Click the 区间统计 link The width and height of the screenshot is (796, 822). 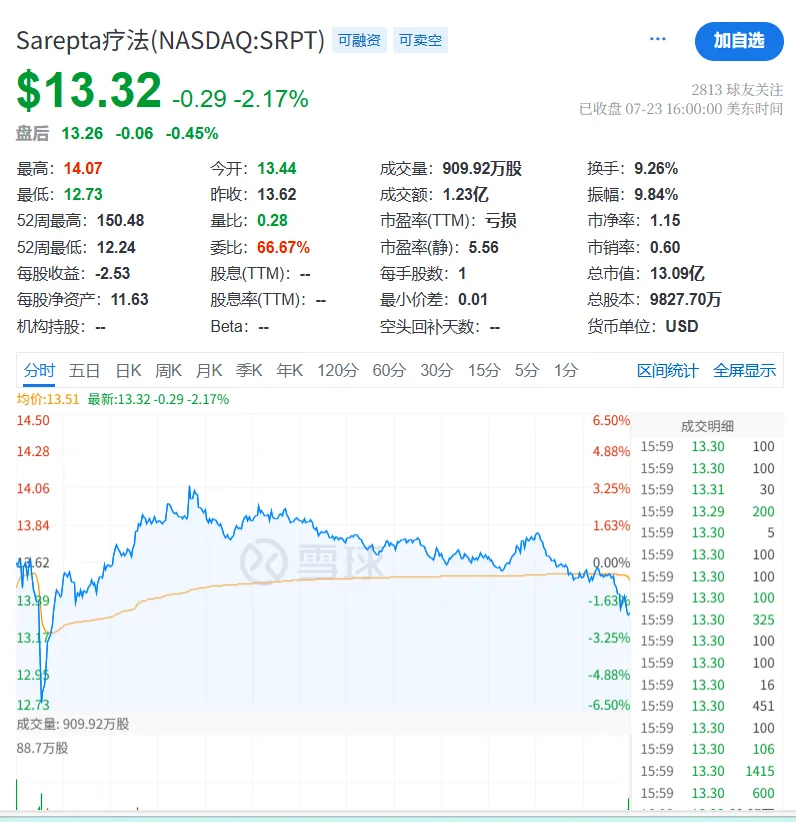tap(668, 370)
